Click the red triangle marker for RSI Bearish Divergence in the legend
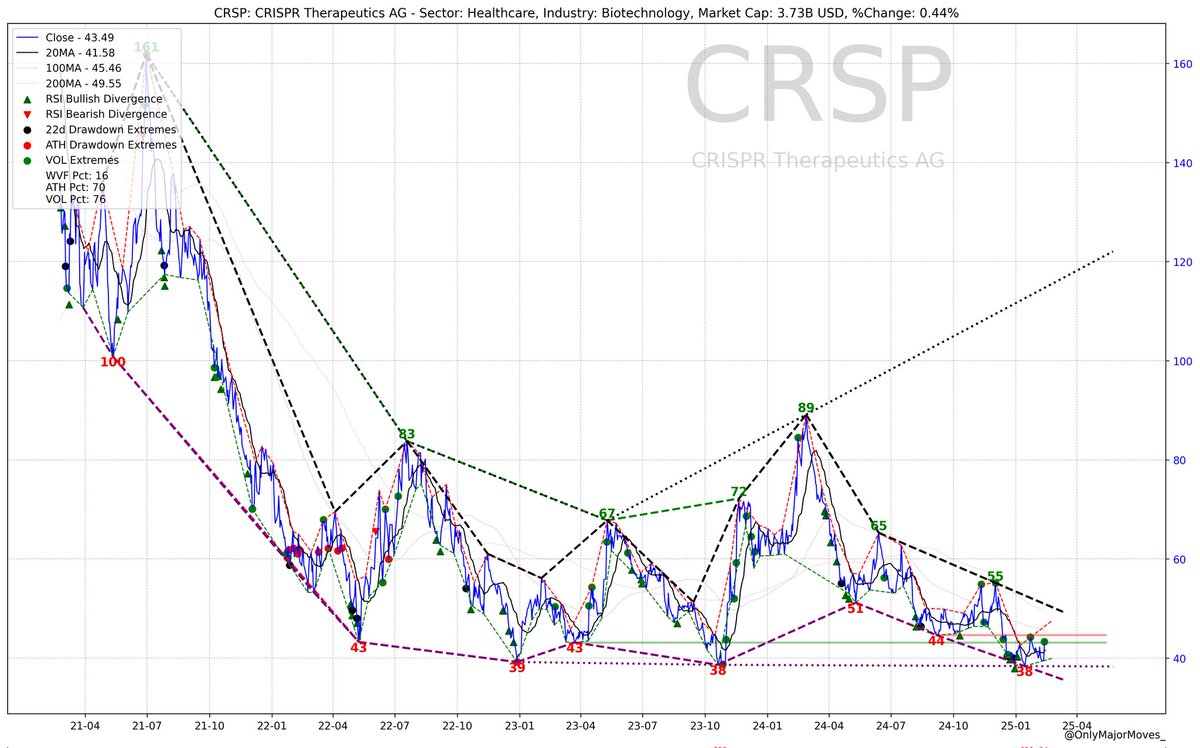This screenshot has width=1200, height=748. point(28,114)
